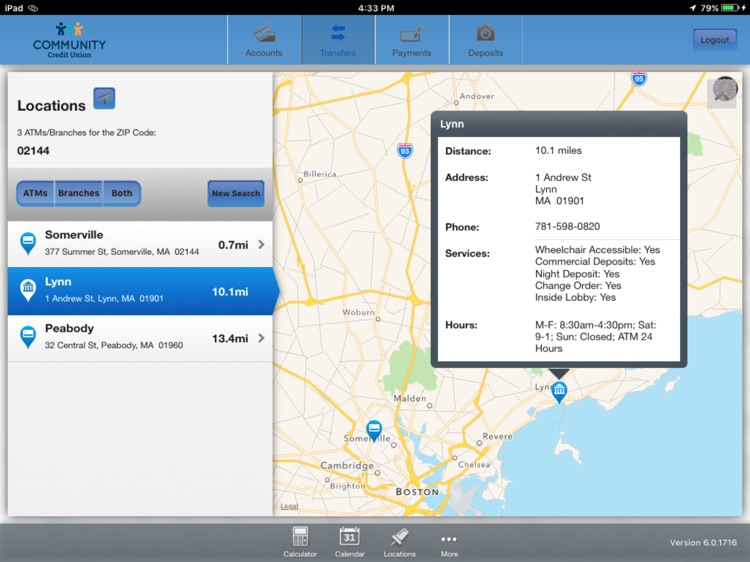Tap the Somerville ATM pin in list
This screenshot has width=750, height=562.
[x=28, y=243]
